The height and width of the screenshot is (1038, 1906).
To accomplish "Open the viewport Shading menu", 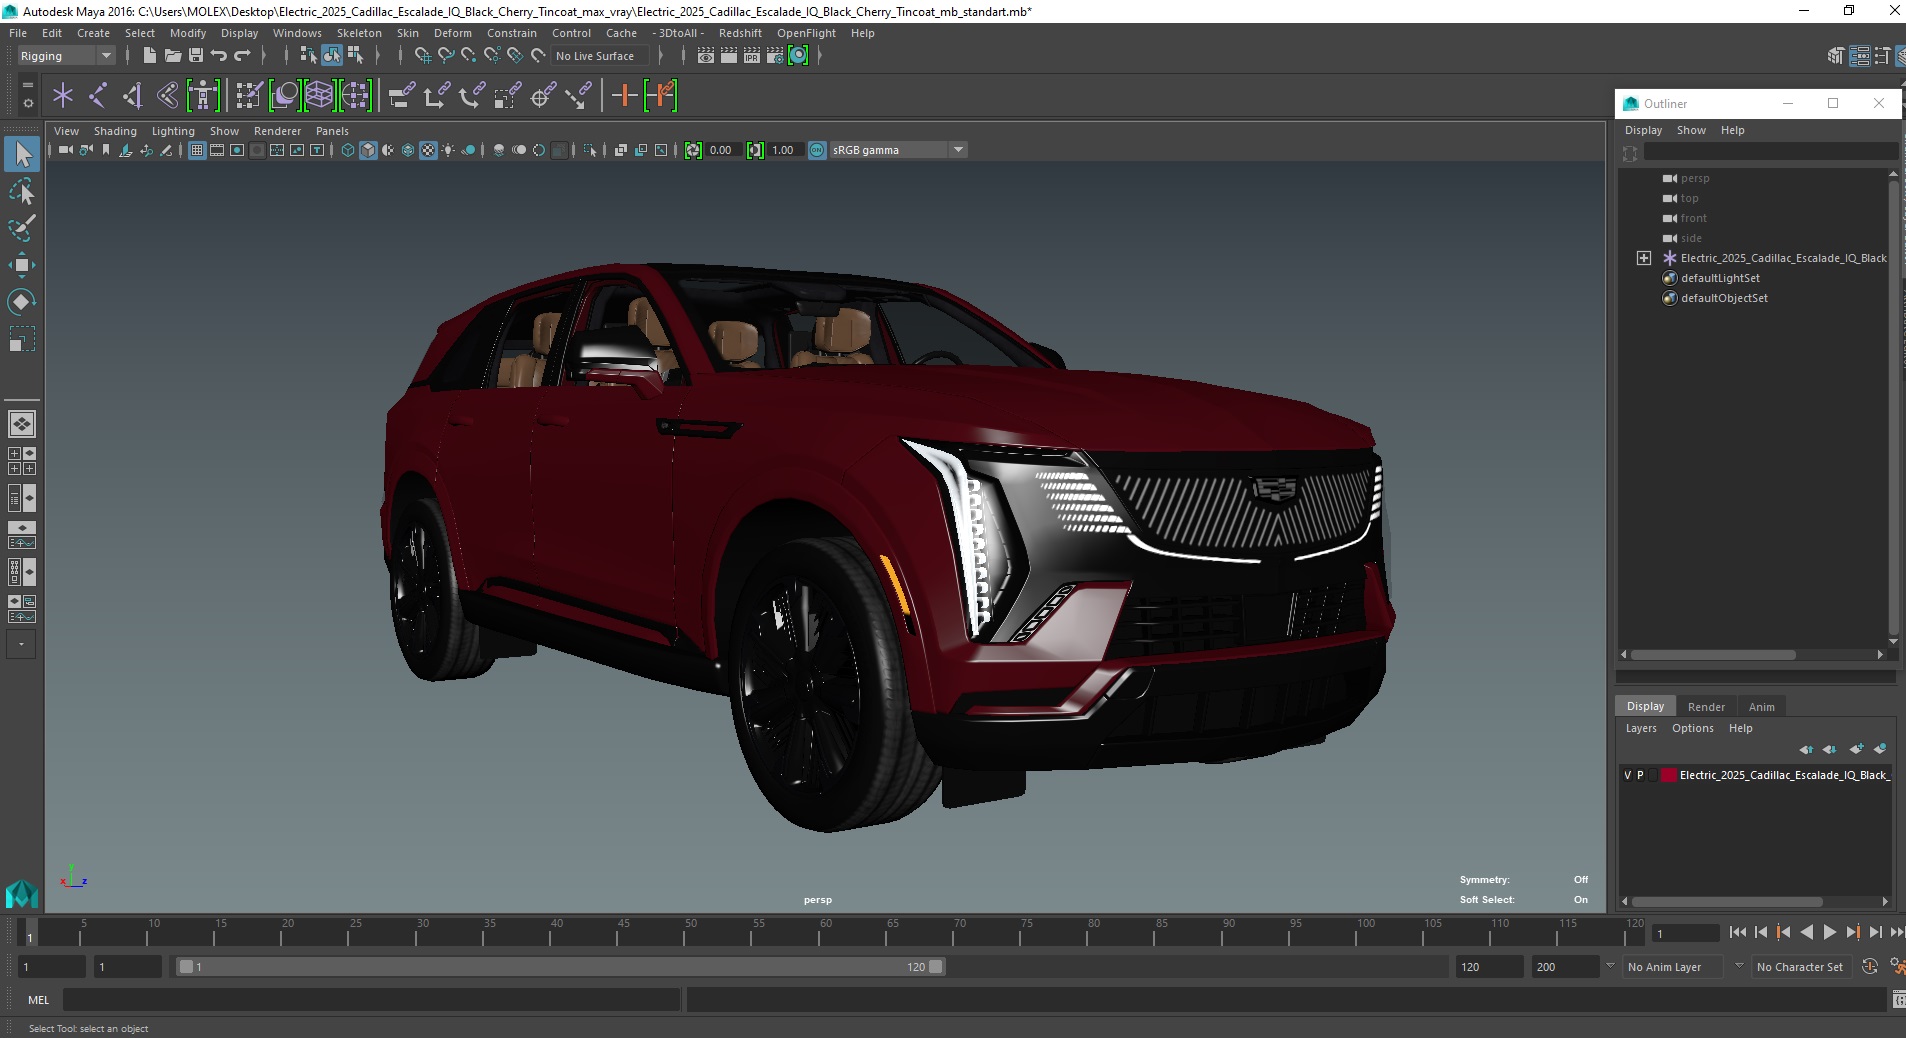I will pyautogui.click(x=115, y=131).
